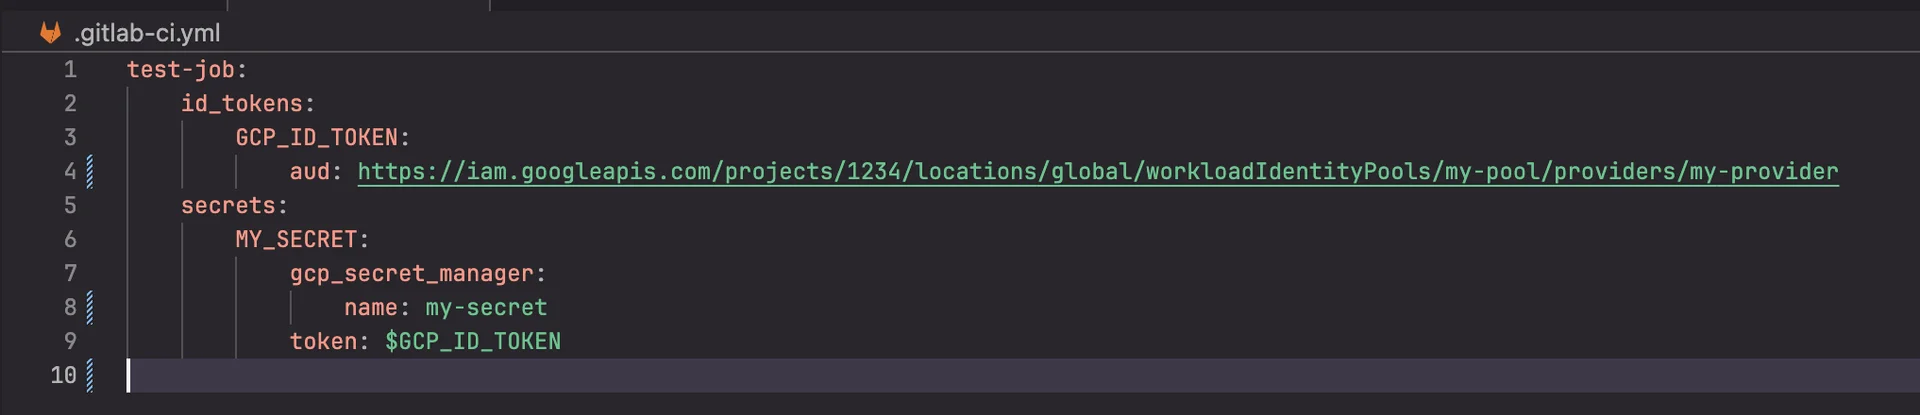
Task: Place cursor on the test-job key
Action: 180,70
